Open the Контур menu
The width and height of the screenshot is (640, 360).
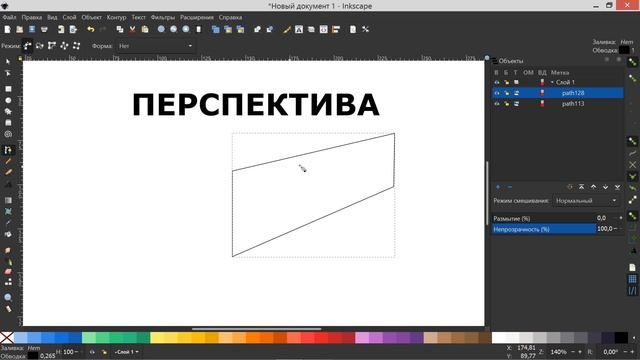[x=116, y=18]
